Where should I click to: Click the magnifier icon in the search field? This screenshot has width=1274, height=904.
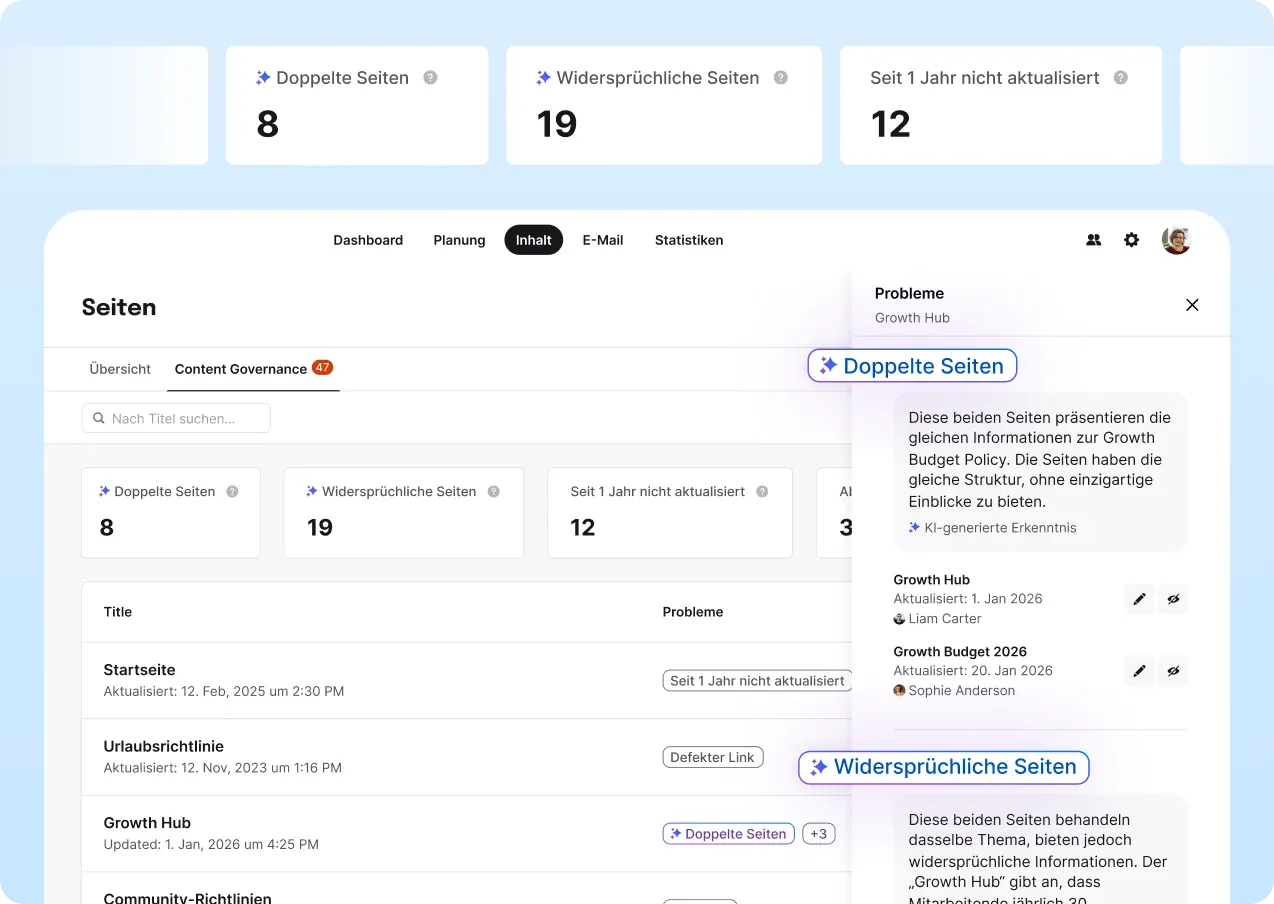[97, 418]
